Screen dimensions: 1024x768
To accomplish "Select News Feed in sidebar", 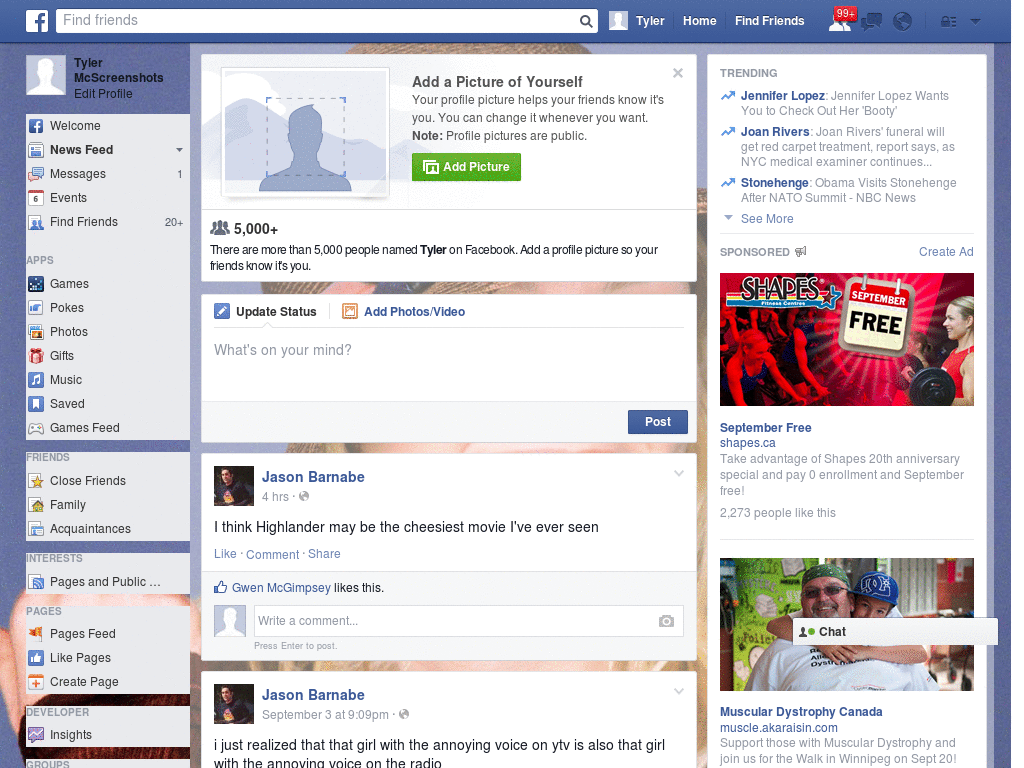I will [82, 150].
